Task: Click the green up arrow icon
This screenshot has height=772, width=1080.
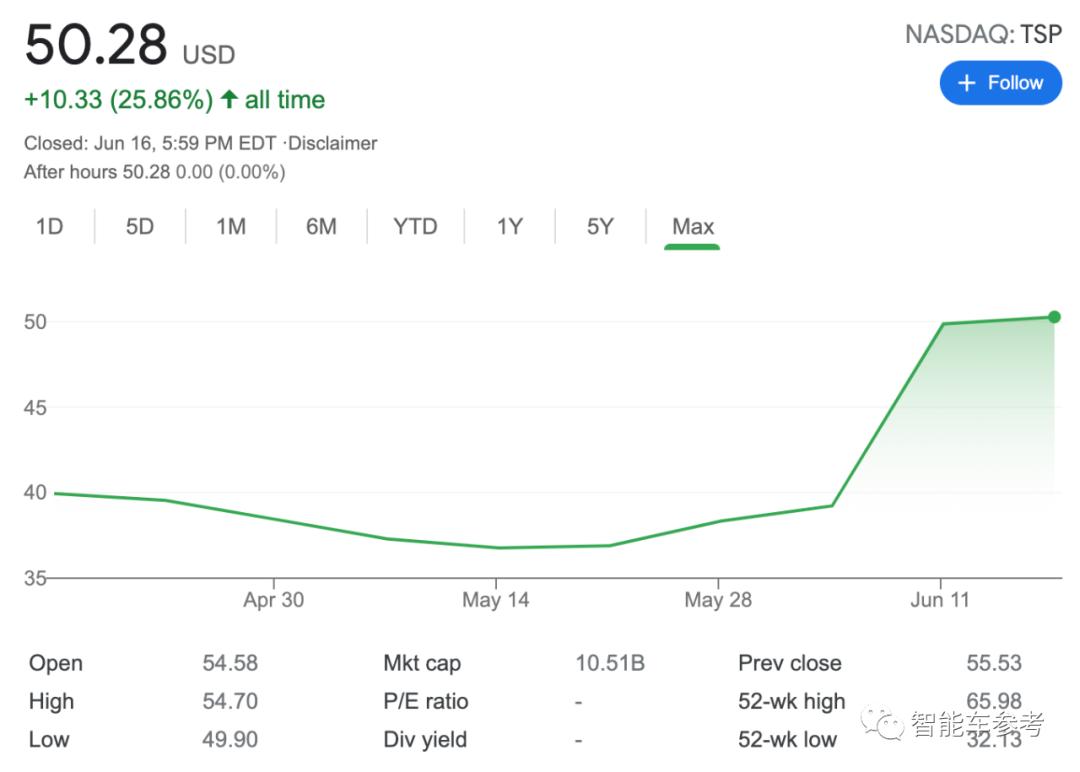Action: click(x=229, y=100)
